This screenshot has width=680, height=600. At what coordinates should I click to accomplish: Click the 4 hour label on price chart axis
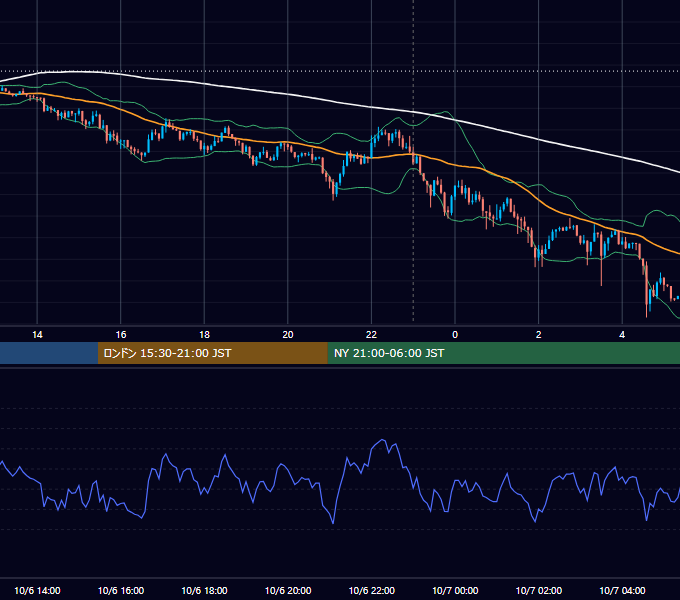pyautogui.click(x=622, y=335)
